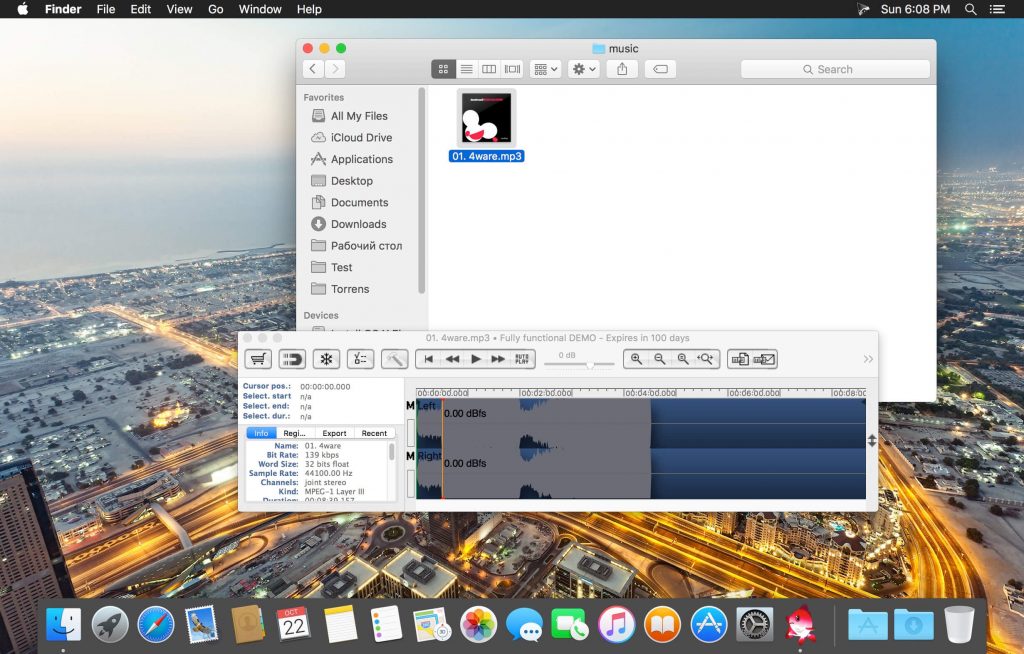This screenshot has width=1024, height=654.
Task: Mute the Right channel with its M button
Action: [x=408, y=456]
